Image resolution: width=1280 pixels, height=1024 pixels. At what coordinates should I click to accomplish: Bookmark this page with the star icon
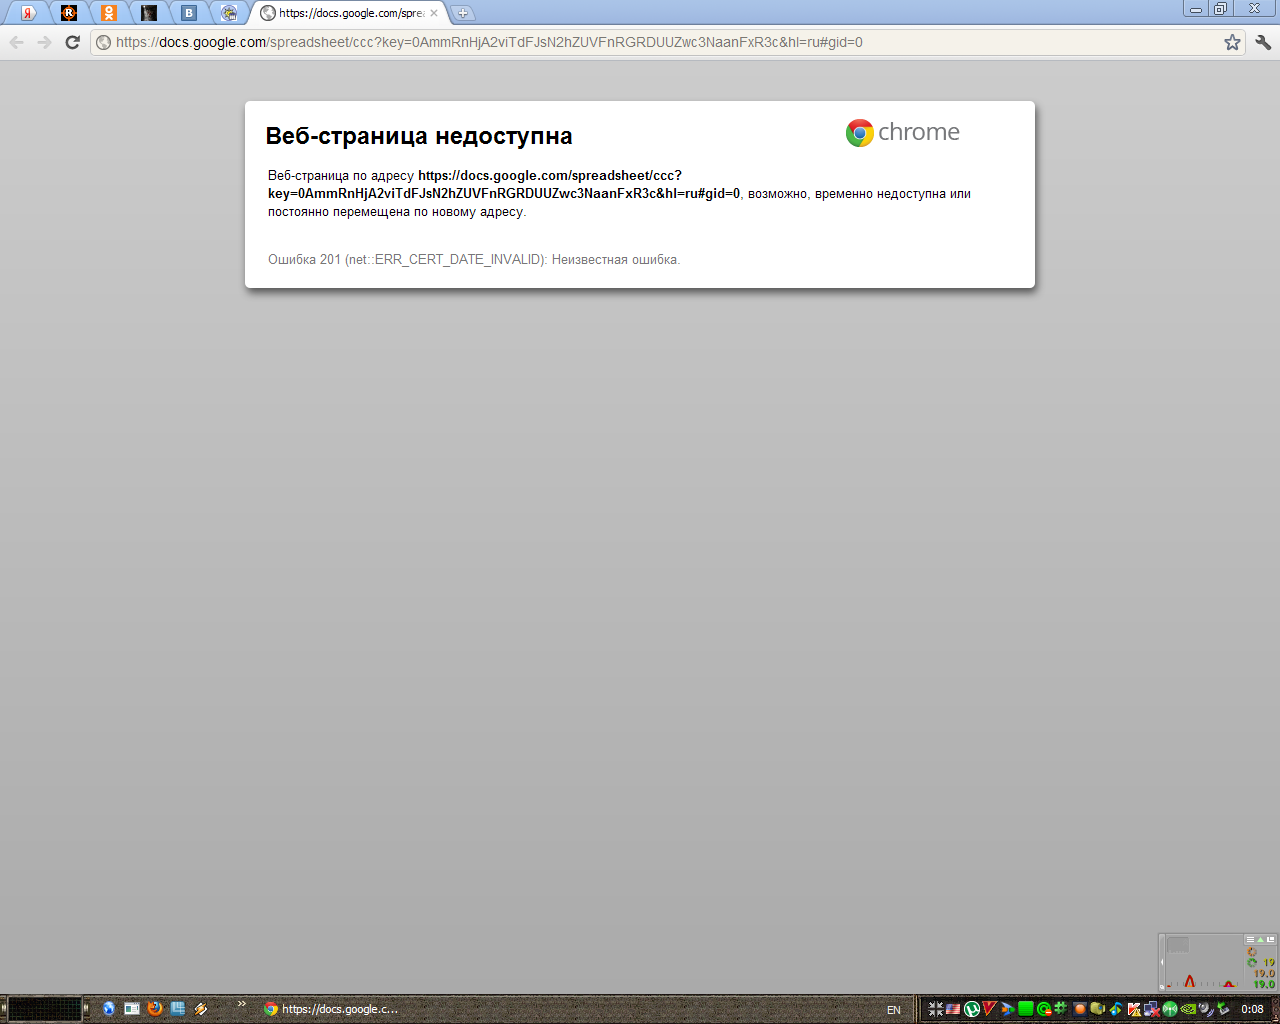[x=1232, y=42]
